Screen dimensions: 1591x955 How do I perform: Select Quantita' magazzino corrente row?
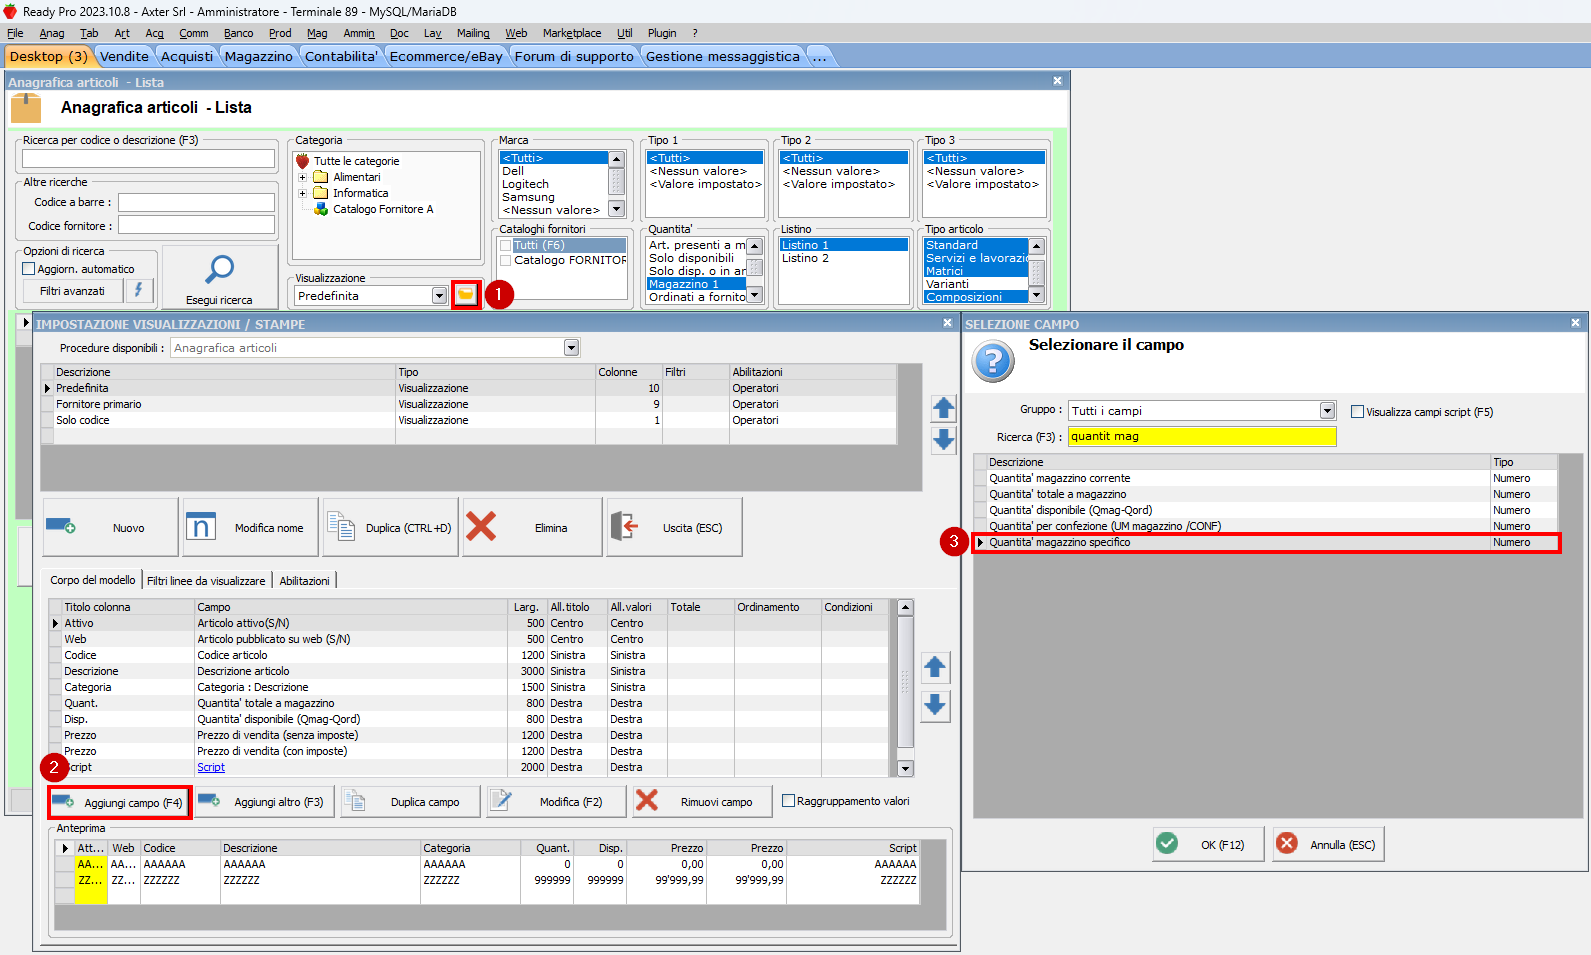(x=1265, y=478)
